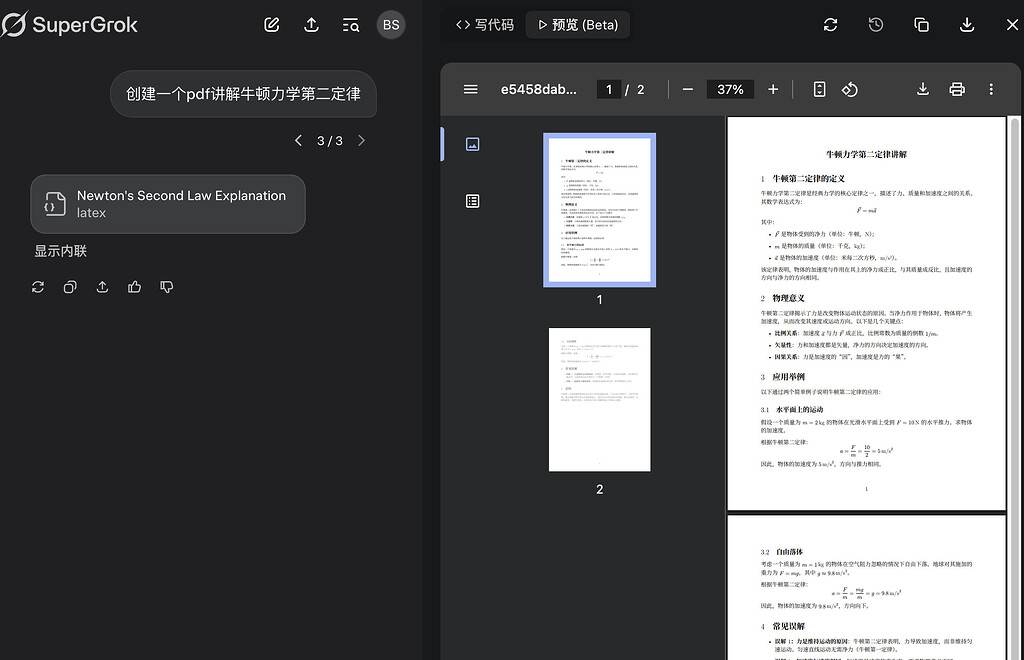Click the PDF page number field
The width and height of the screenshot is (1024, 660).
pos(609,89)
